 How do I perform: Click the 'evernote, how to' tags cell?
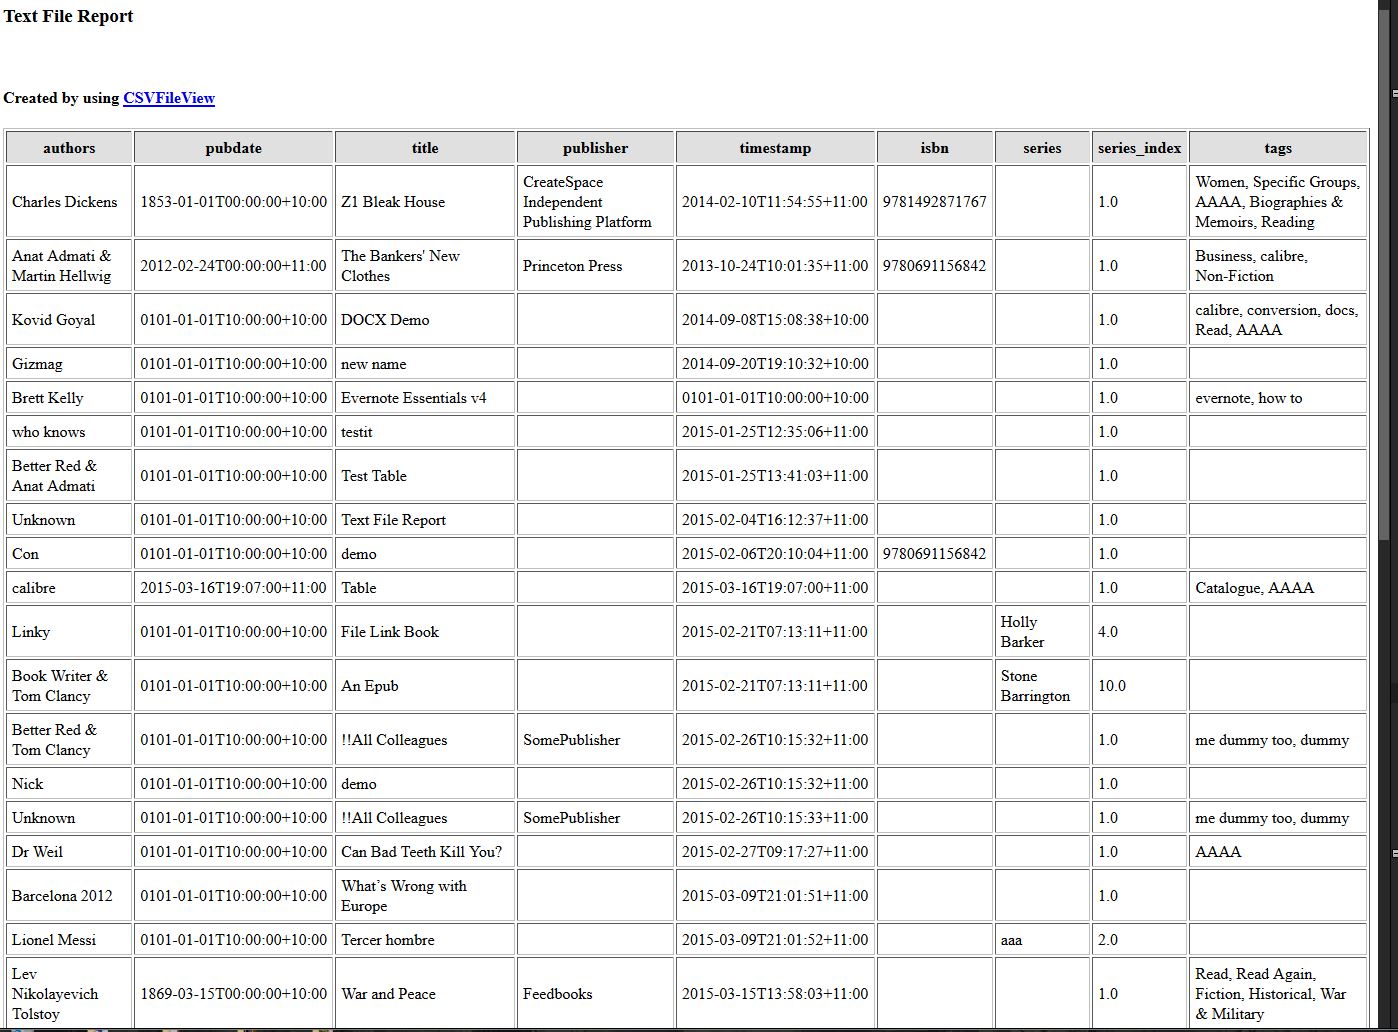click(x=1278, y=398)
